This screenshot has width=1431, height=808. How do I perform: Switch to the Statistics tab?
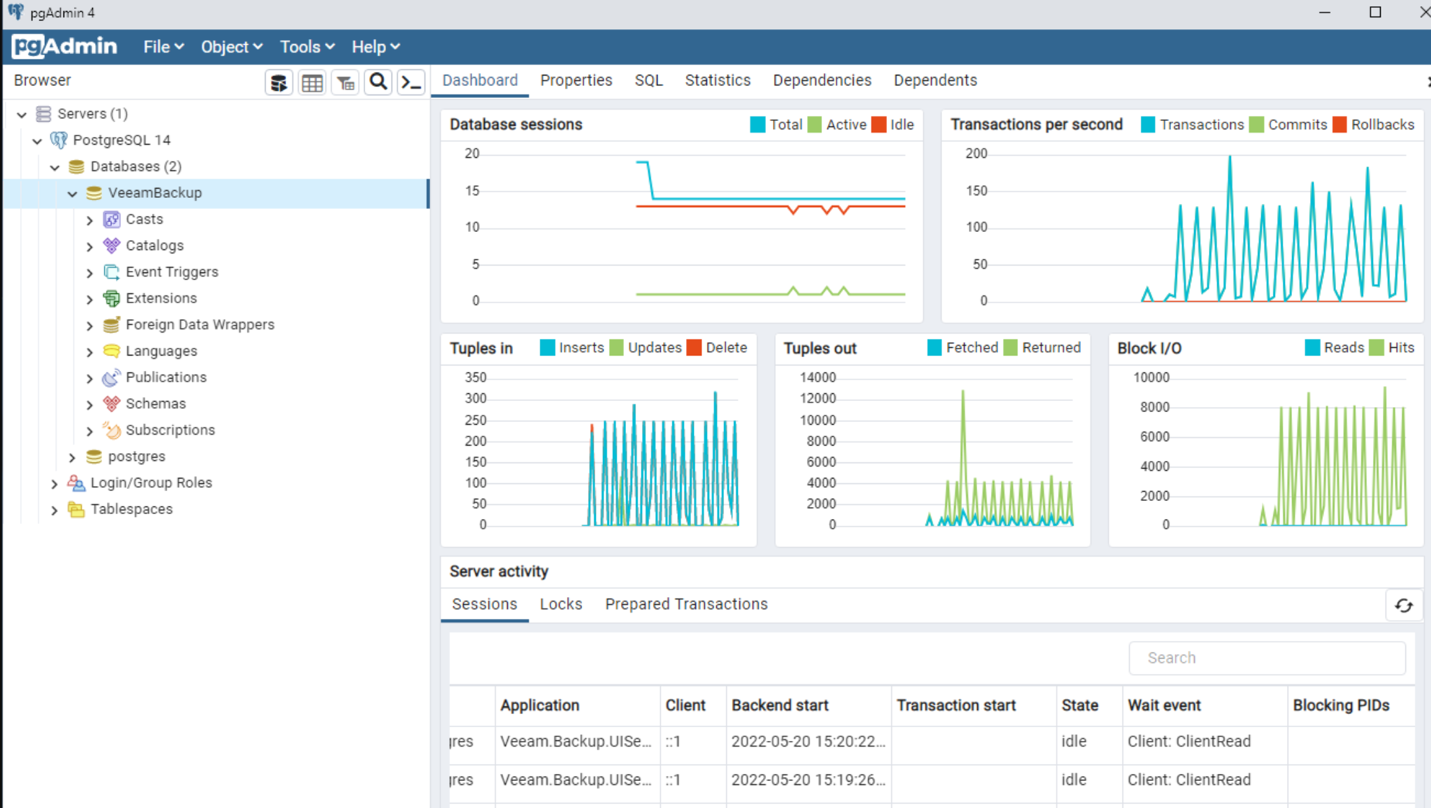[717, 80]
